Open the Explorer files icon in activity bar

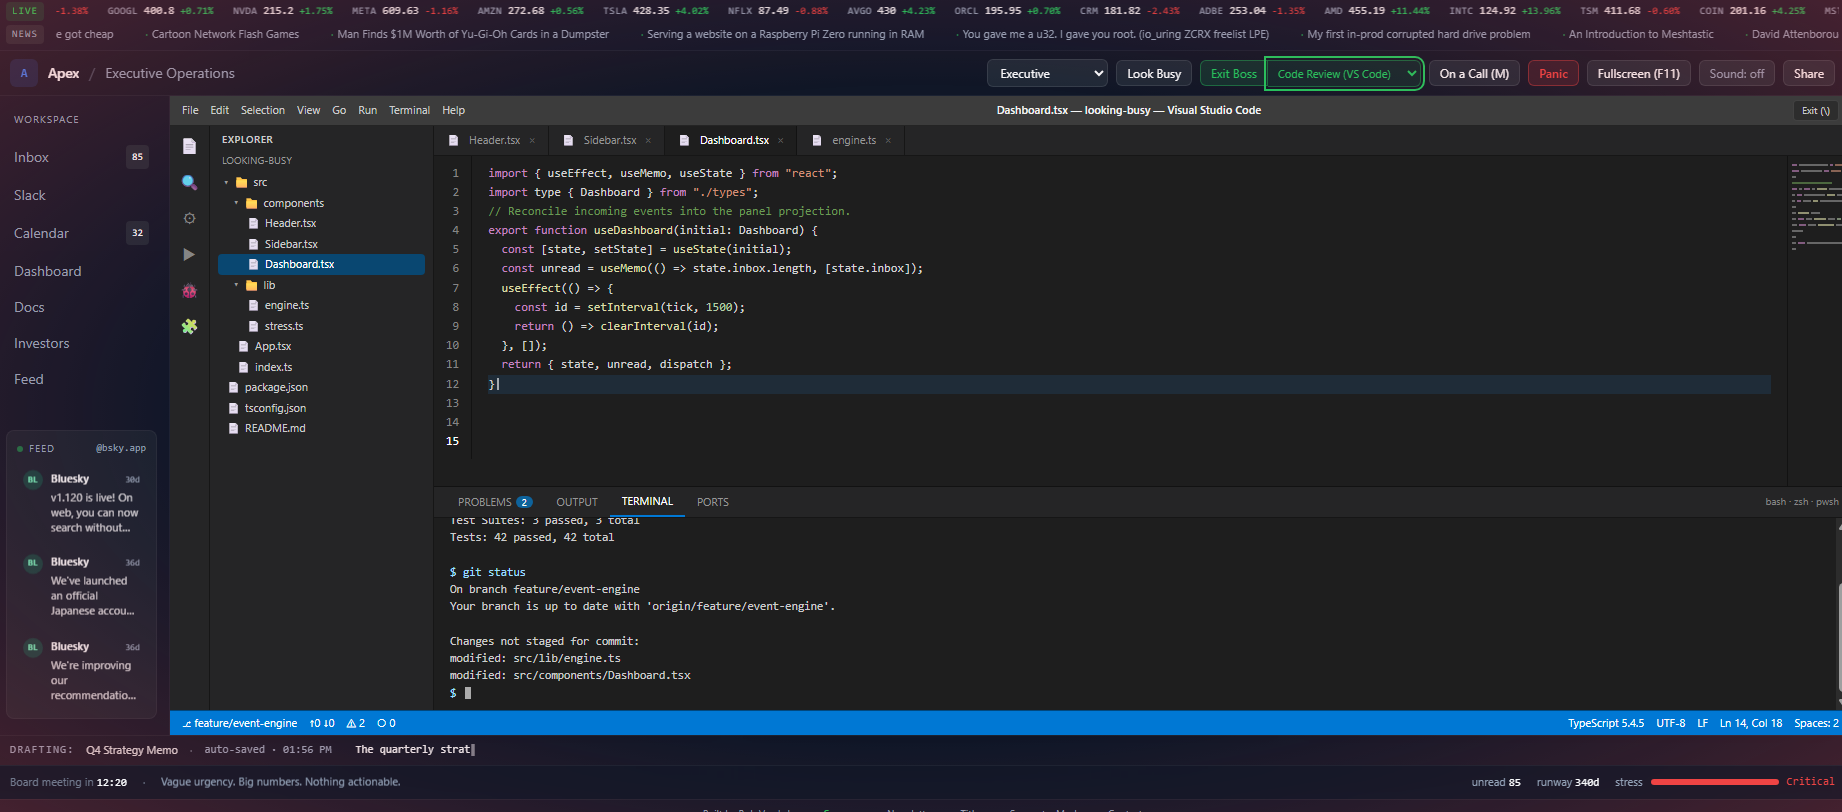point(189,146)
